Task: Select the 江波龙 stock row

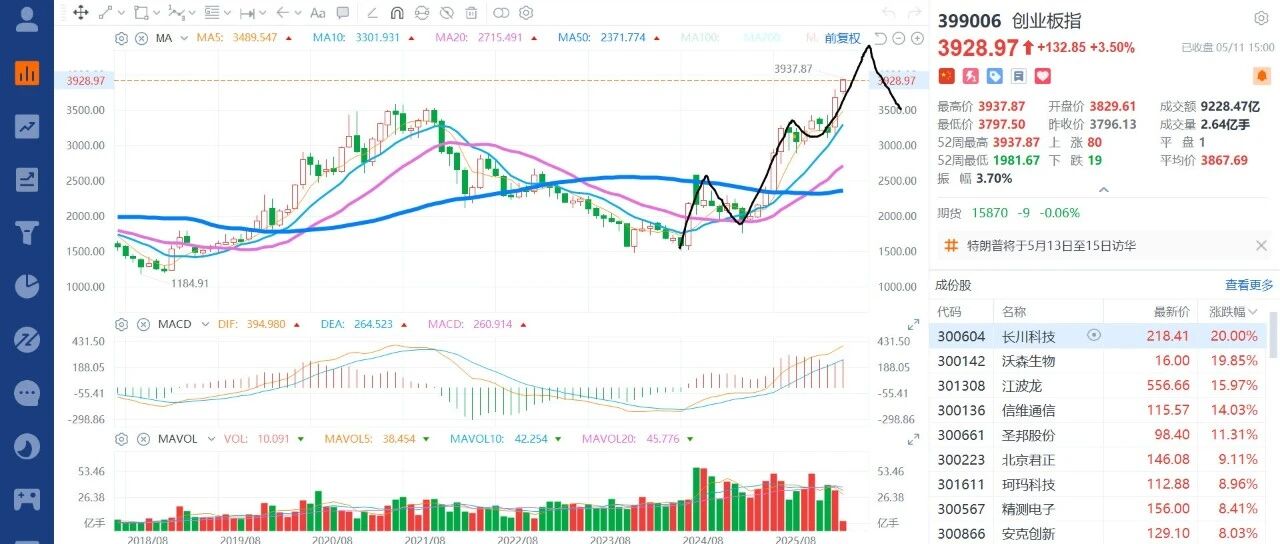Action: tap(1099, 385)
